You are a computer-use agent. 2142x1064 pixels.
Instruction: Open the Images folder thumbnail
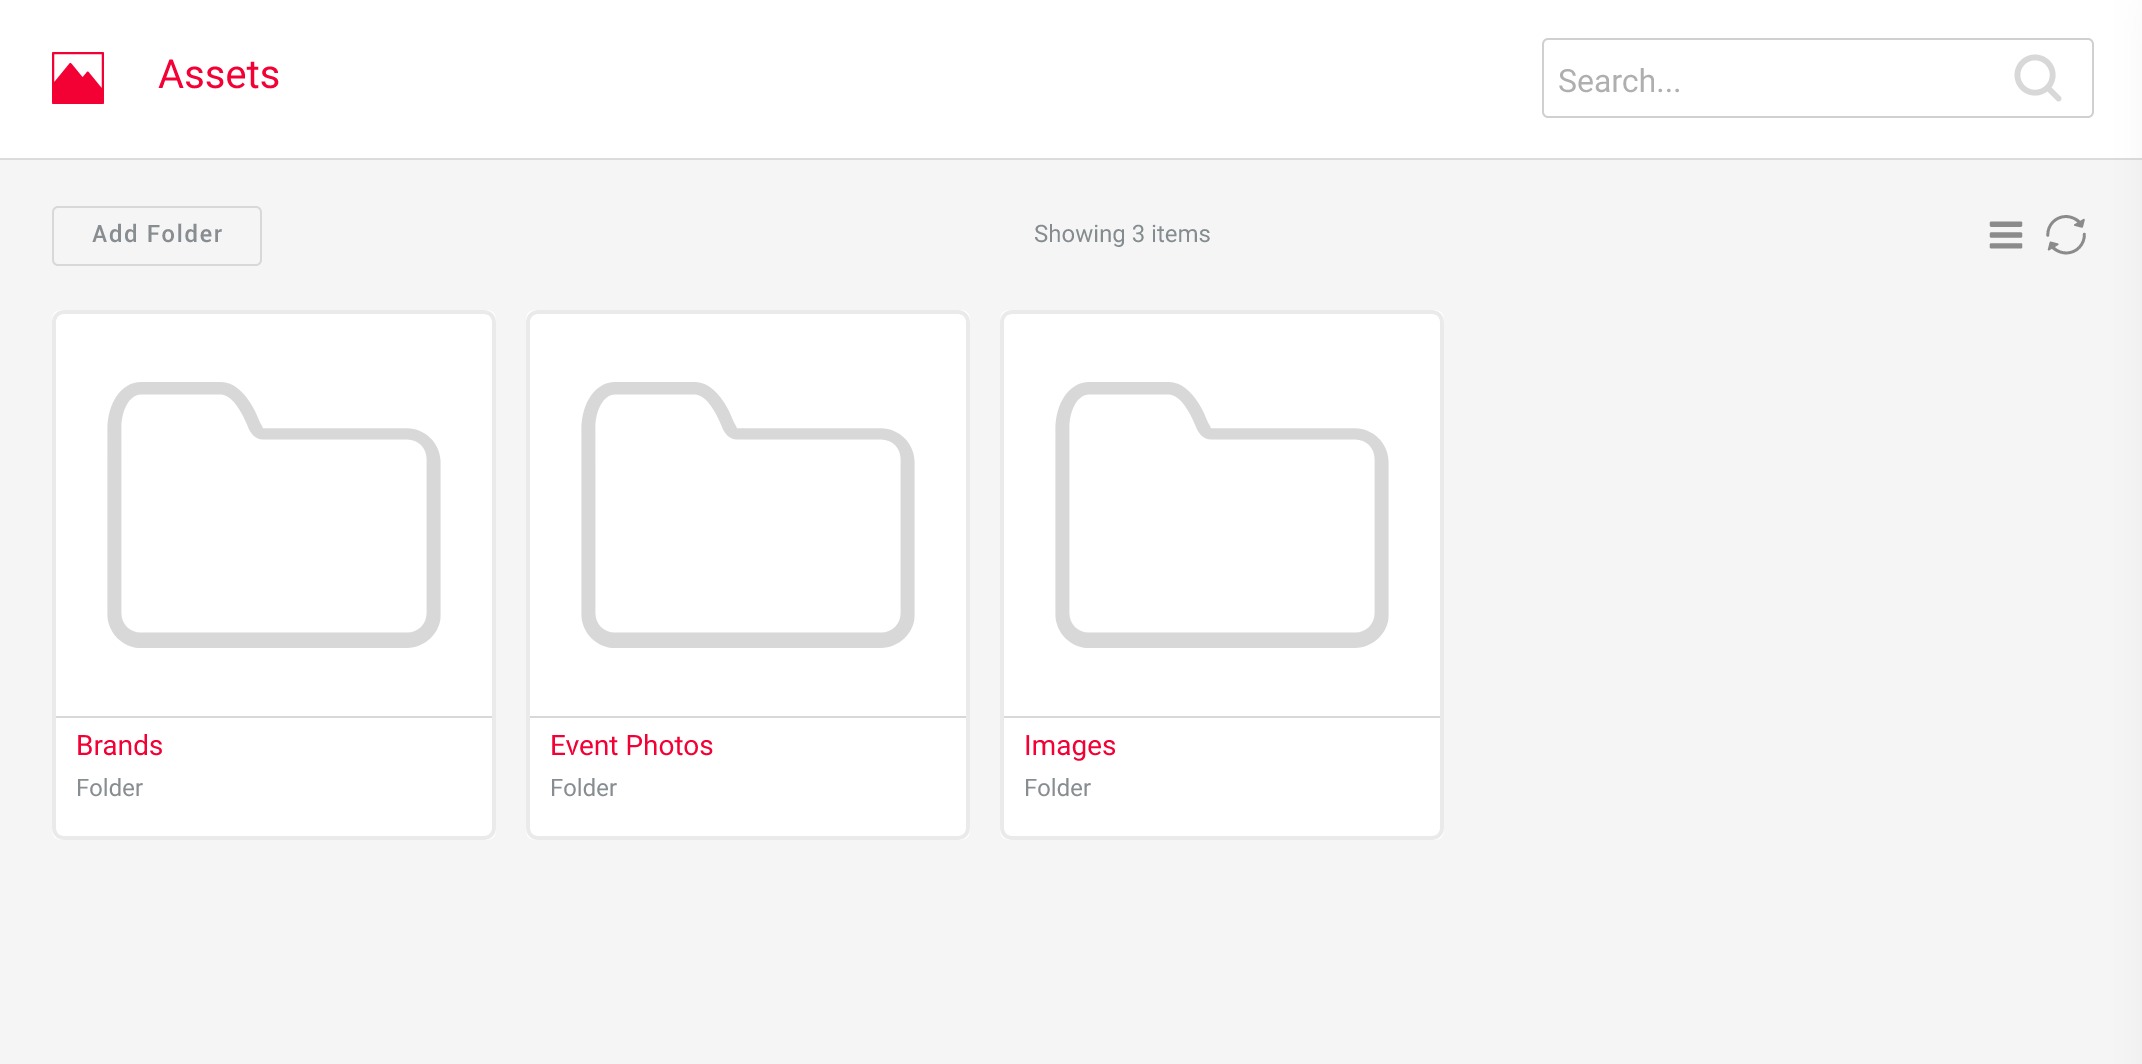point(1222,515)
